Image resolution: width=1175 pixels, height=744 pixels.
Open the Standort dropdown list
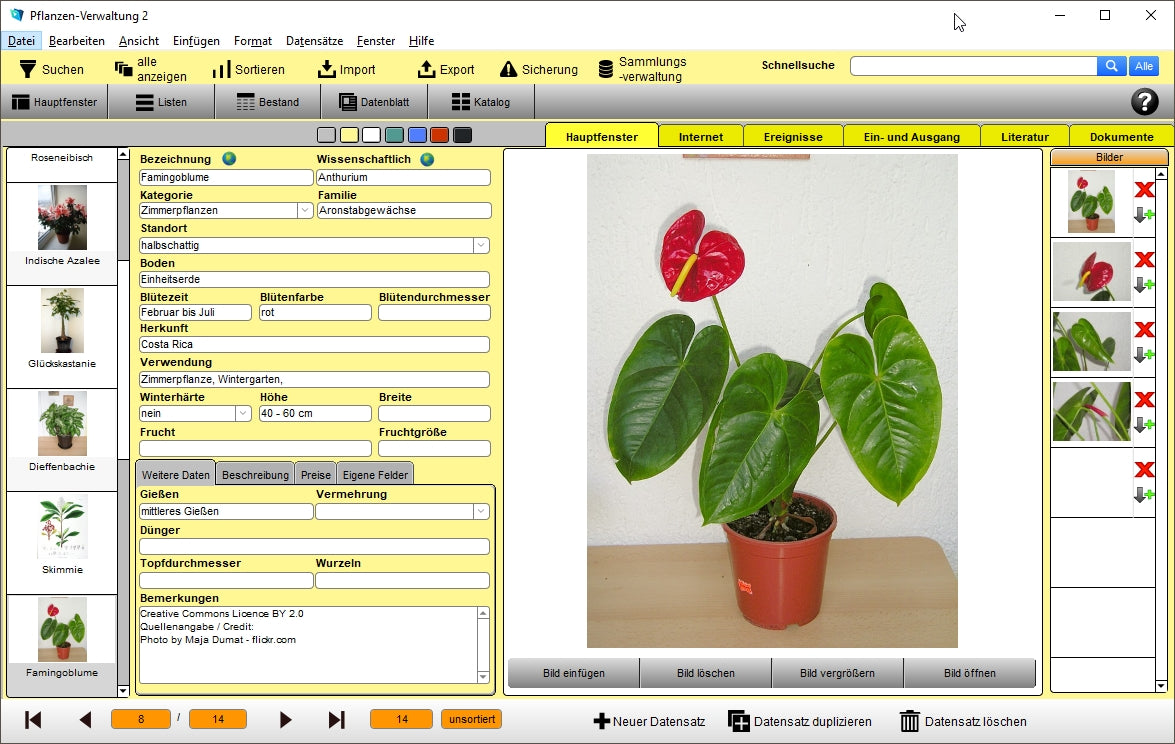pos(481,245)
